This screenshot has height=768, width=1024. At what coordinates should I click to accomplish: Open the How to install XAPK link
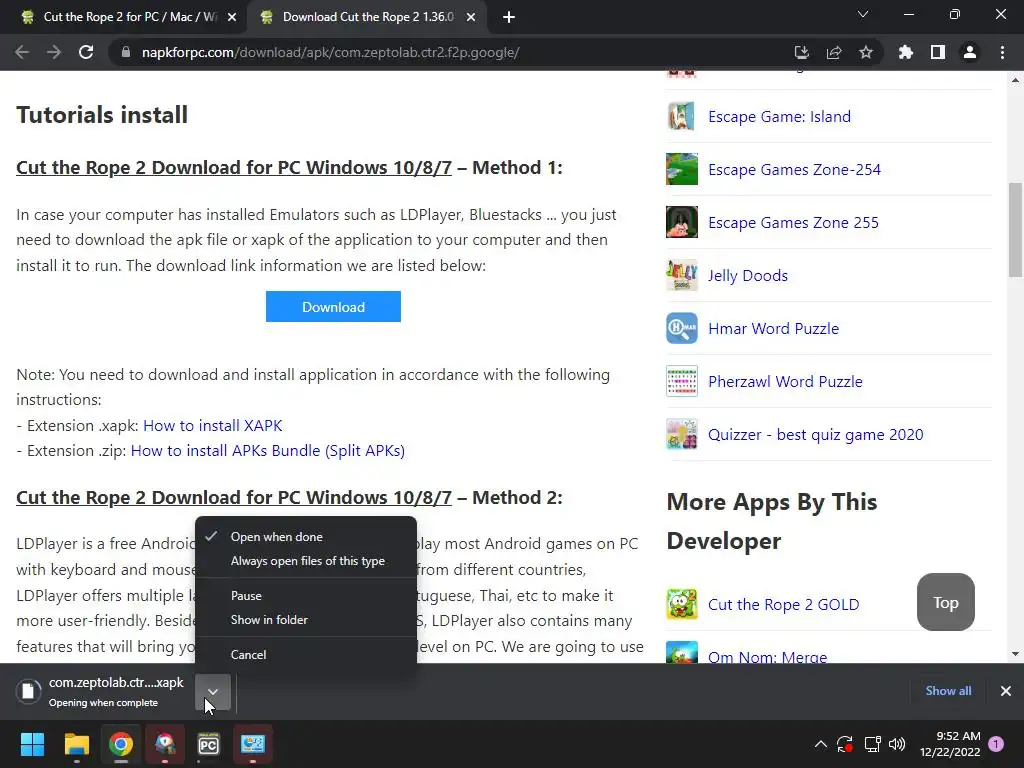(x=213, y=426)
